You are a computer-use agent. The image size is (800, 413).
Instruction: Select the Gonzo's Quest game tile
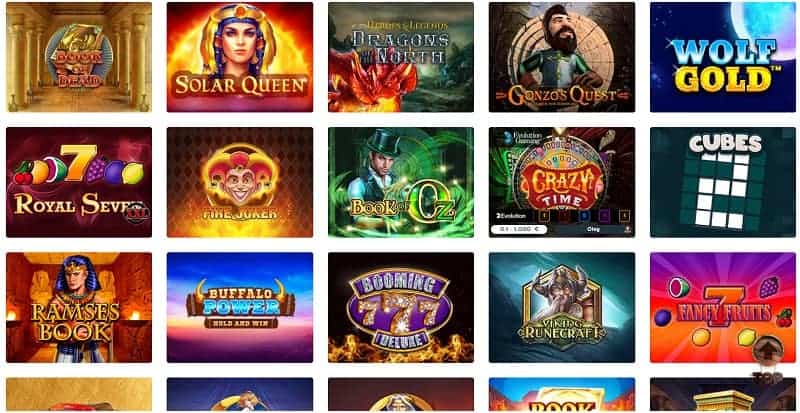pos(562,57)
